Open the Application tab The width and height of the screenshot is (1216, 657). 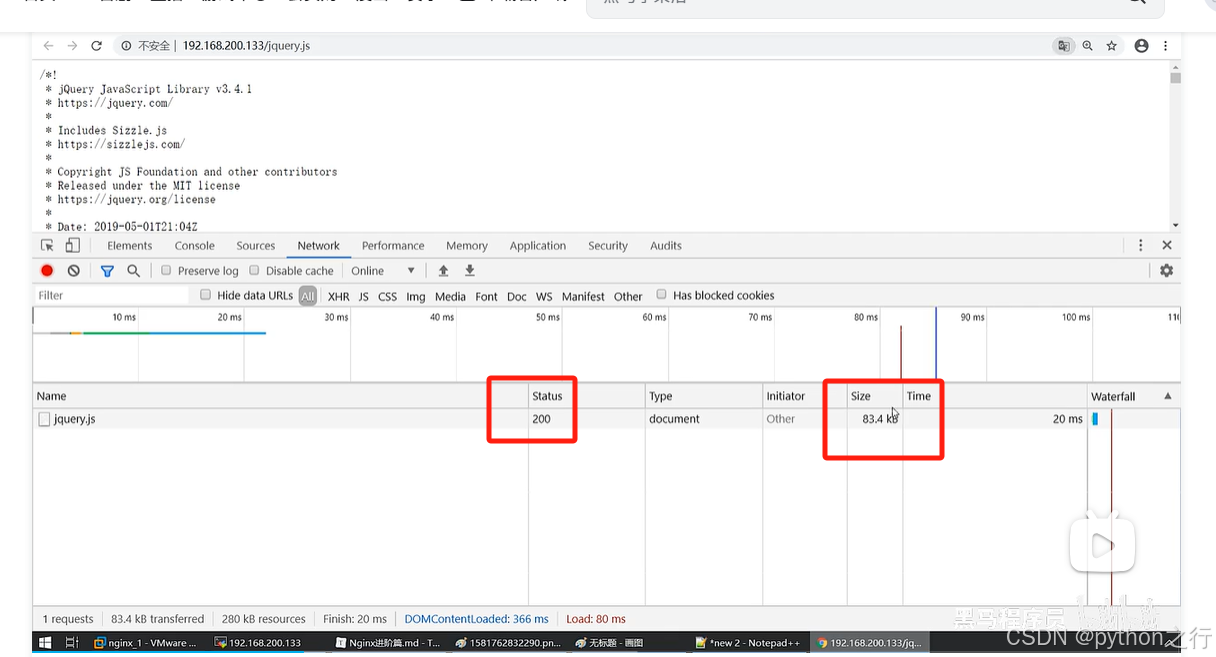(538, 245)
